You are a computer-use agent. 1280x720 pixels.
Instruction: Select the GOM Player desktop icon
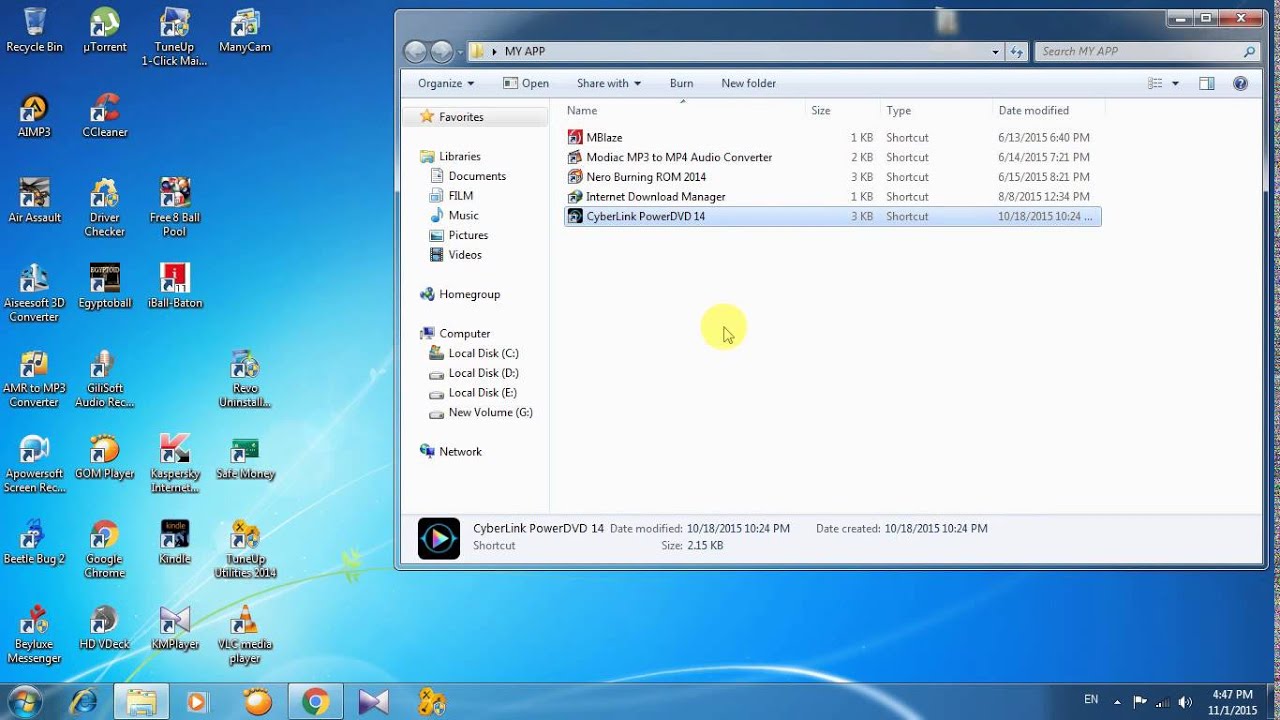click(x=104, y=457)
